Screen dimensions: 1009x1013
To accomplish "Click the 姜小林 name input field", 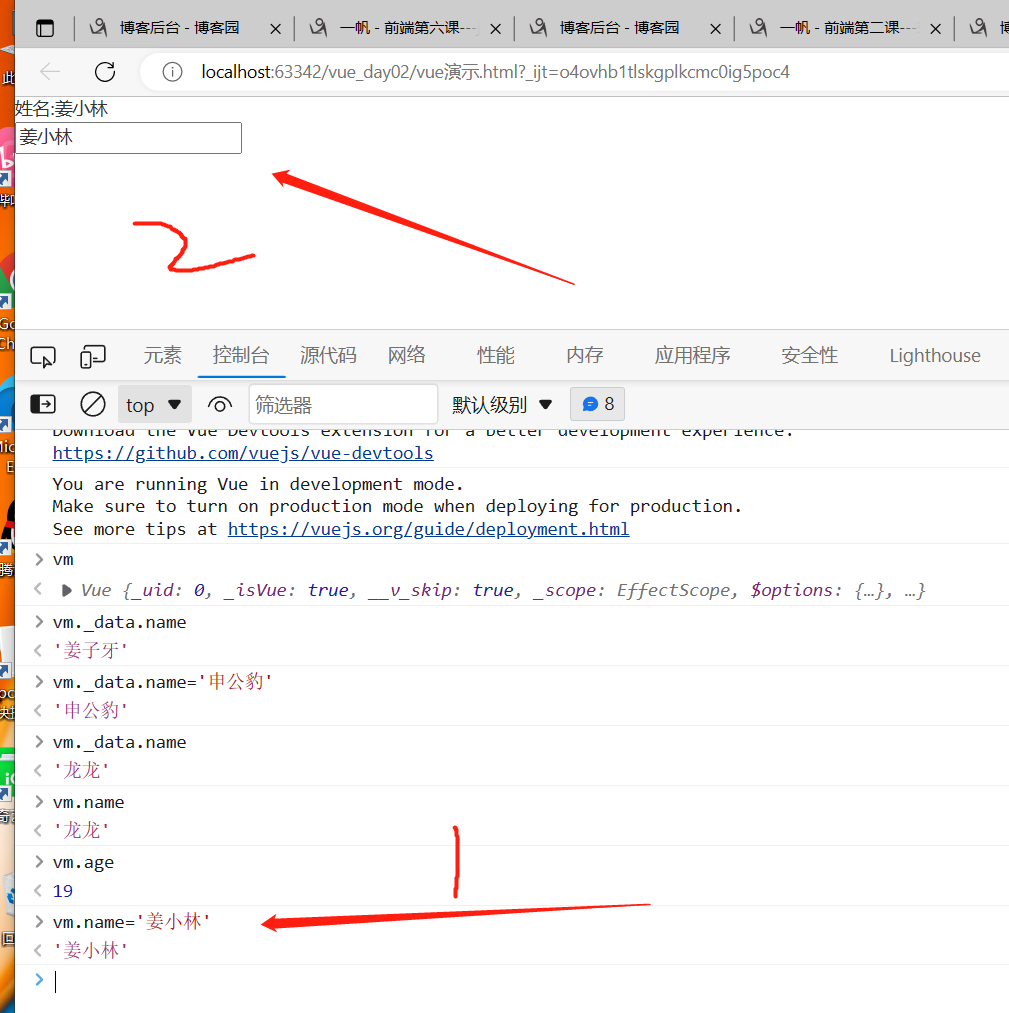I will [129, 138].
